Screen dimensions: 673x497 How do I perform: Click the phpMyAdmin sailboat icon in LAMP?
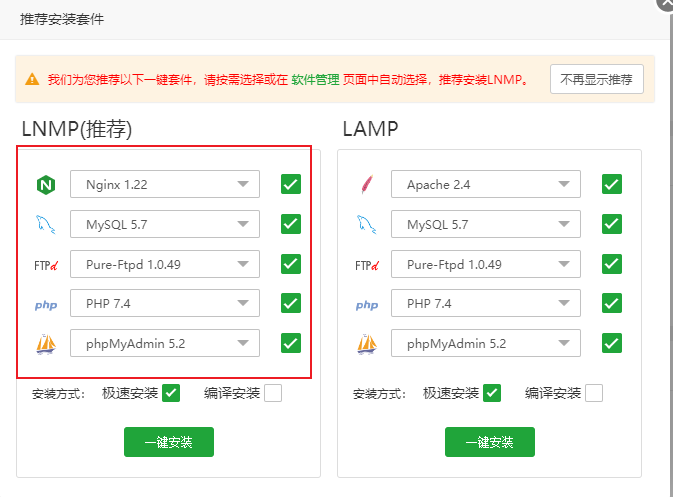(367, 344)
